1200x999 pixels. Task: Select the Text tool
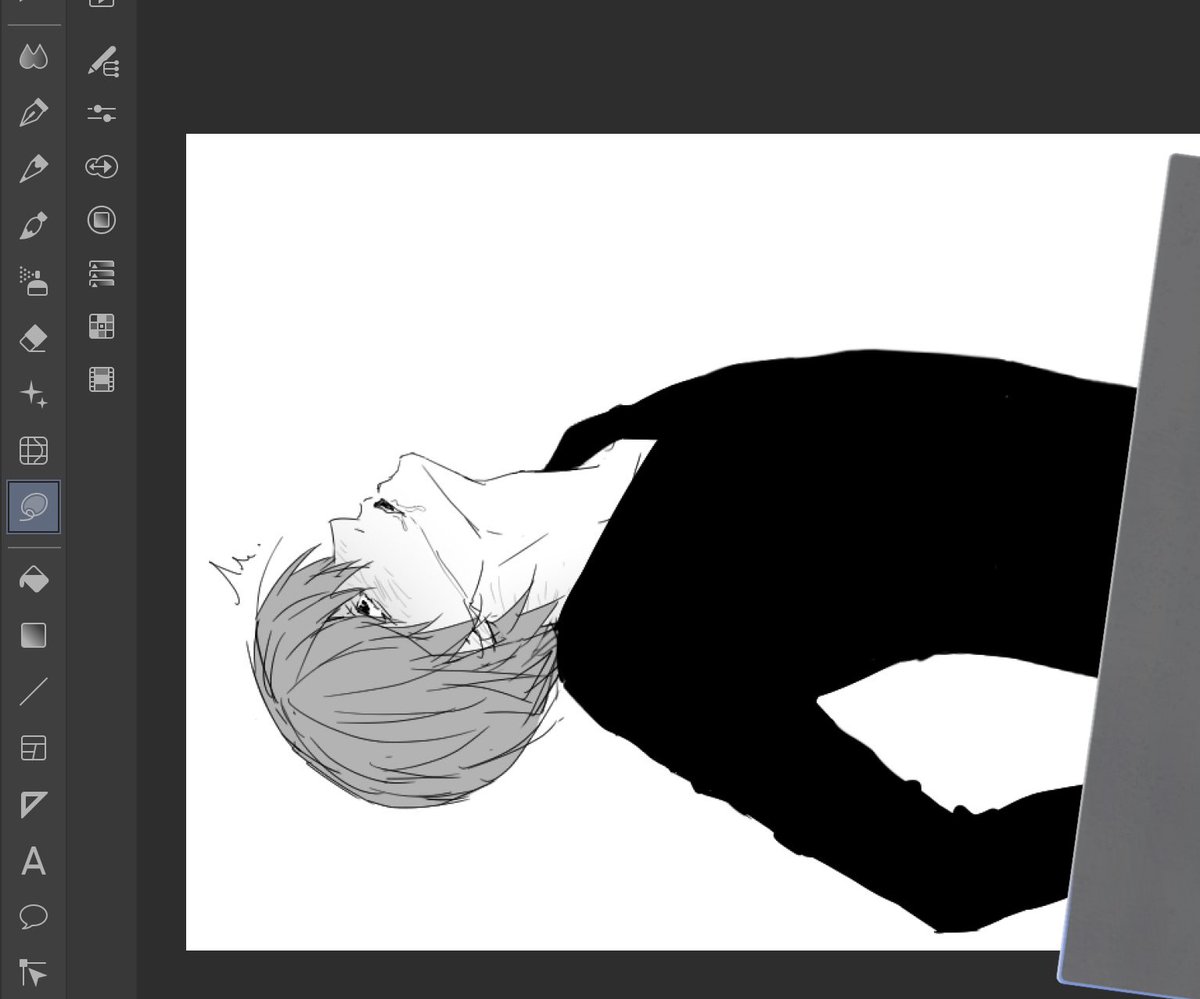click(33, 861)
